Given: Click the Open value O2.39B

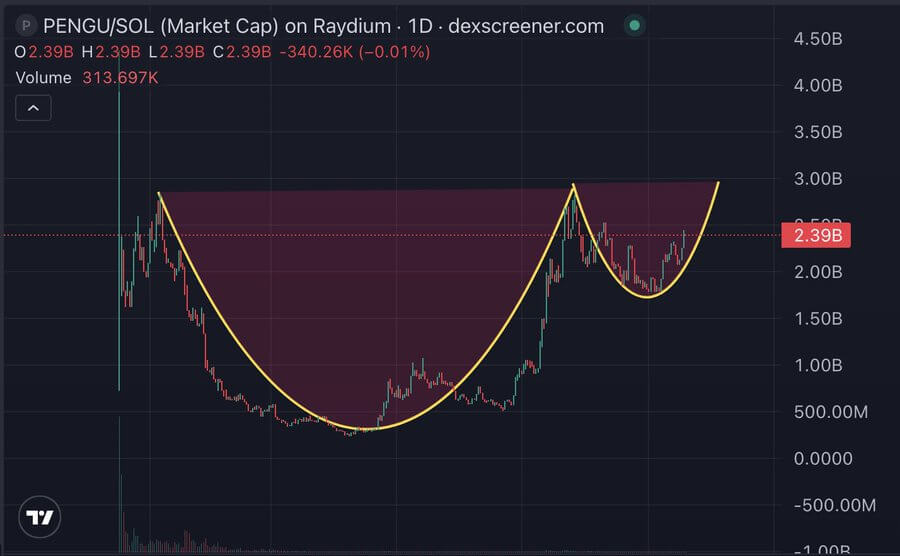Looking at the screenshot, I should click(x=44, y=52).
